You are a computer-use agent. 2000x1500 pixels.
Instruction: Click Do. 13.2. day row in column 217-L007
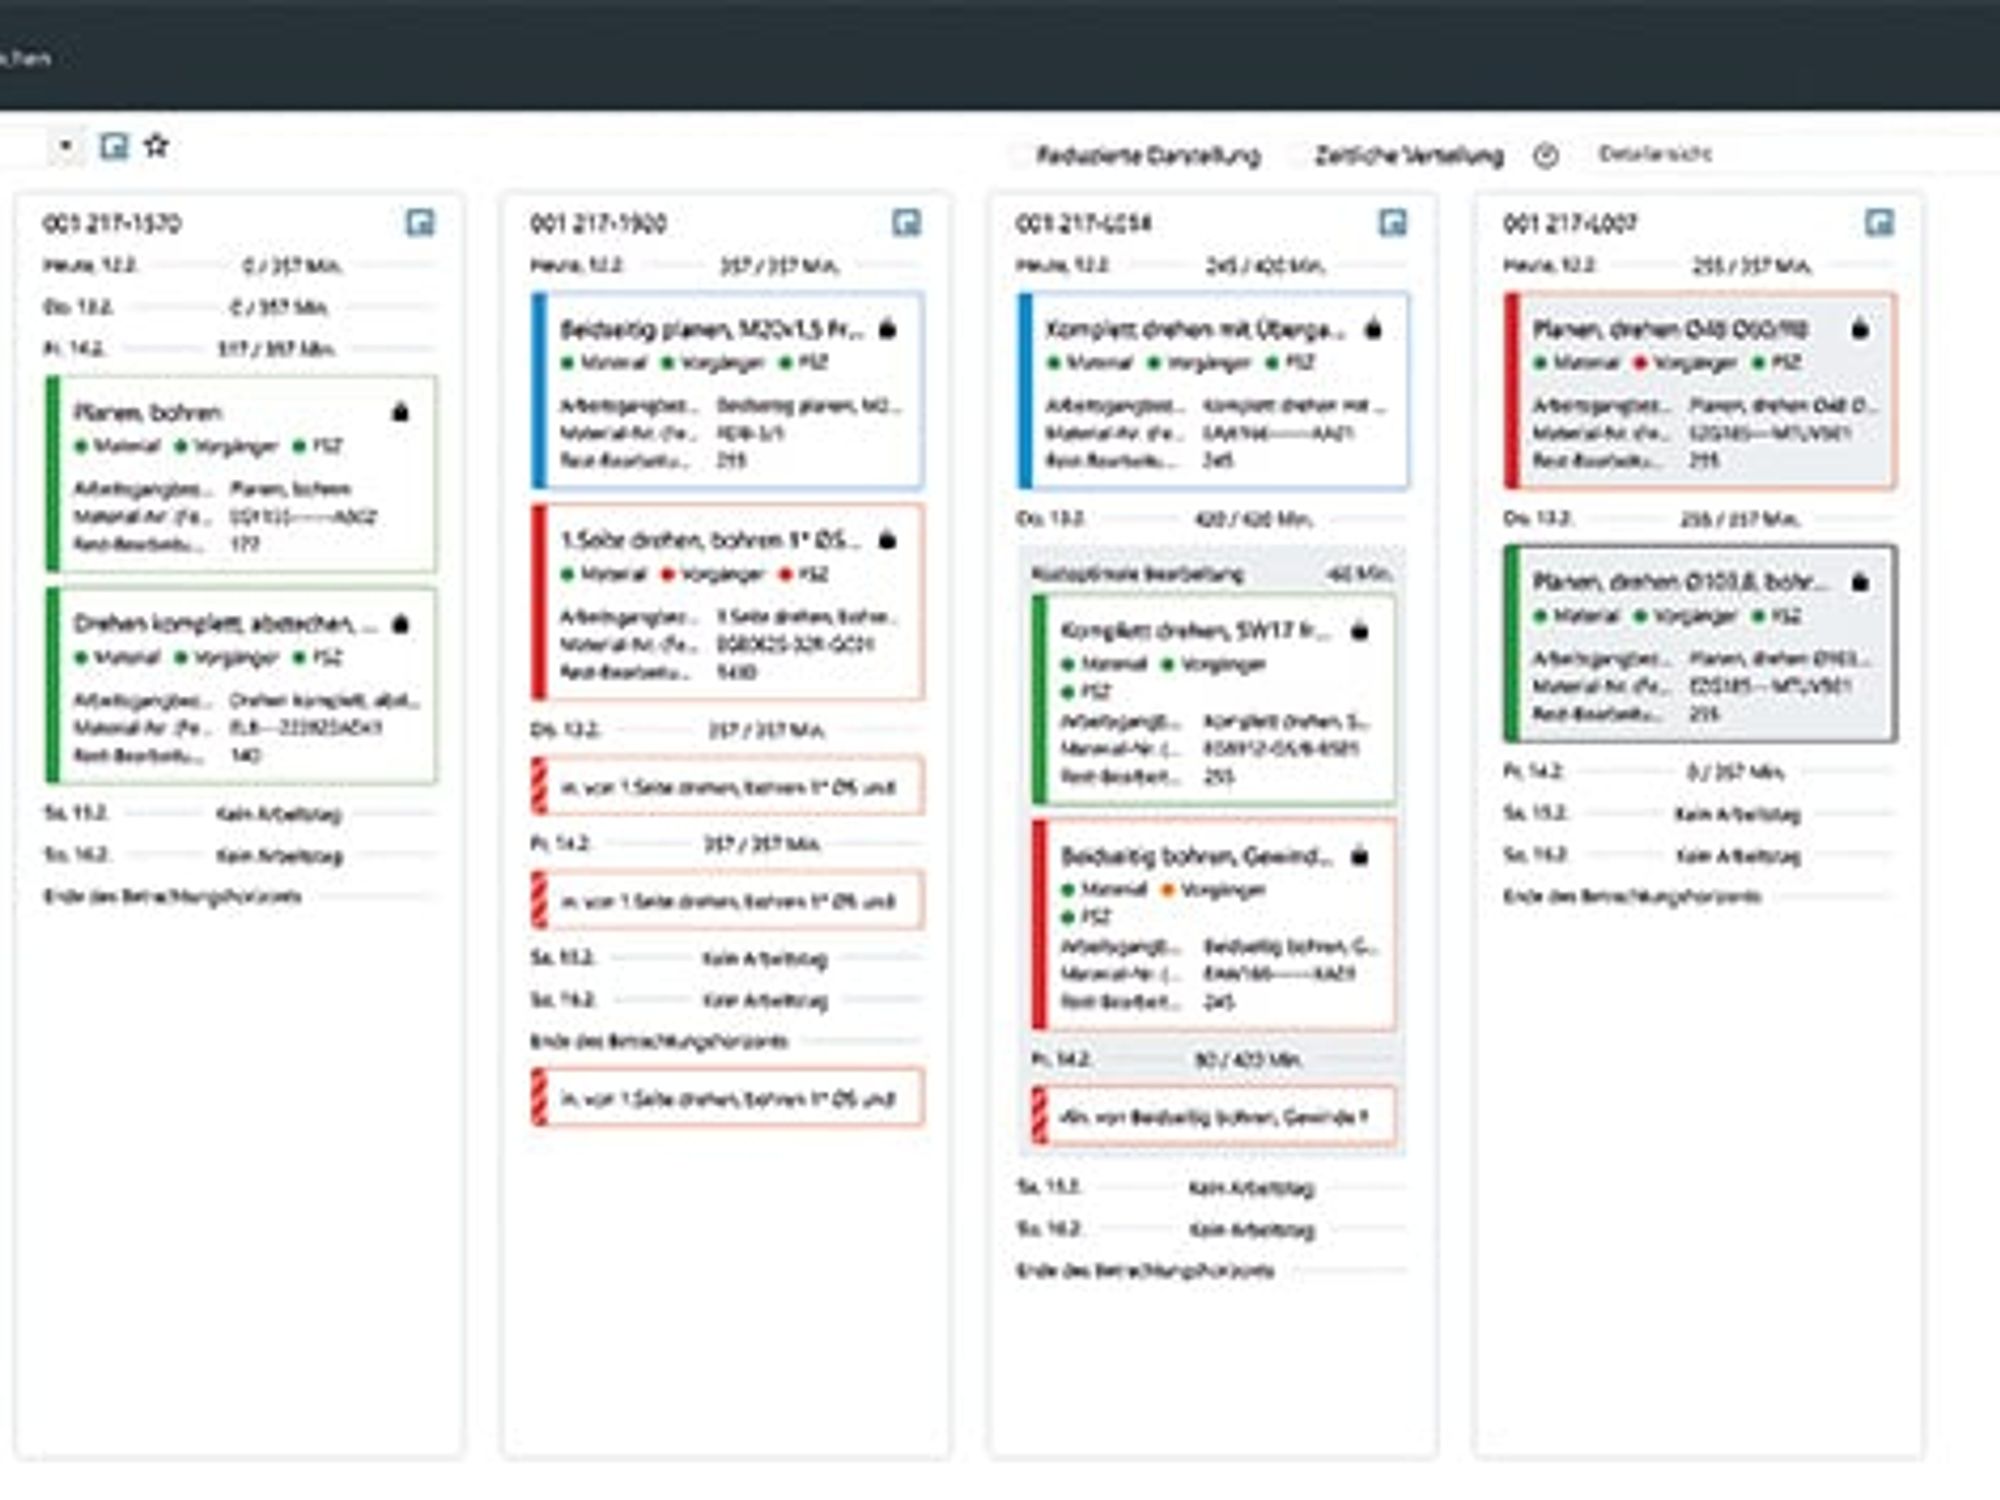tap(1698, 519)
